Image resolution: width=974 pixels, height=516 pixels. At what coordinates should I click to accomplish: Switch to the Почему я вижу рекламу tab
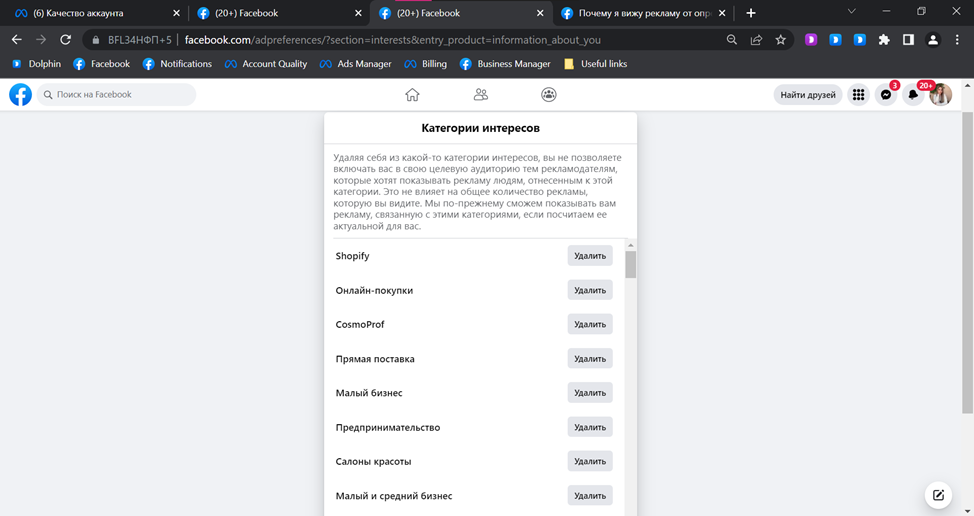point(643,13)
